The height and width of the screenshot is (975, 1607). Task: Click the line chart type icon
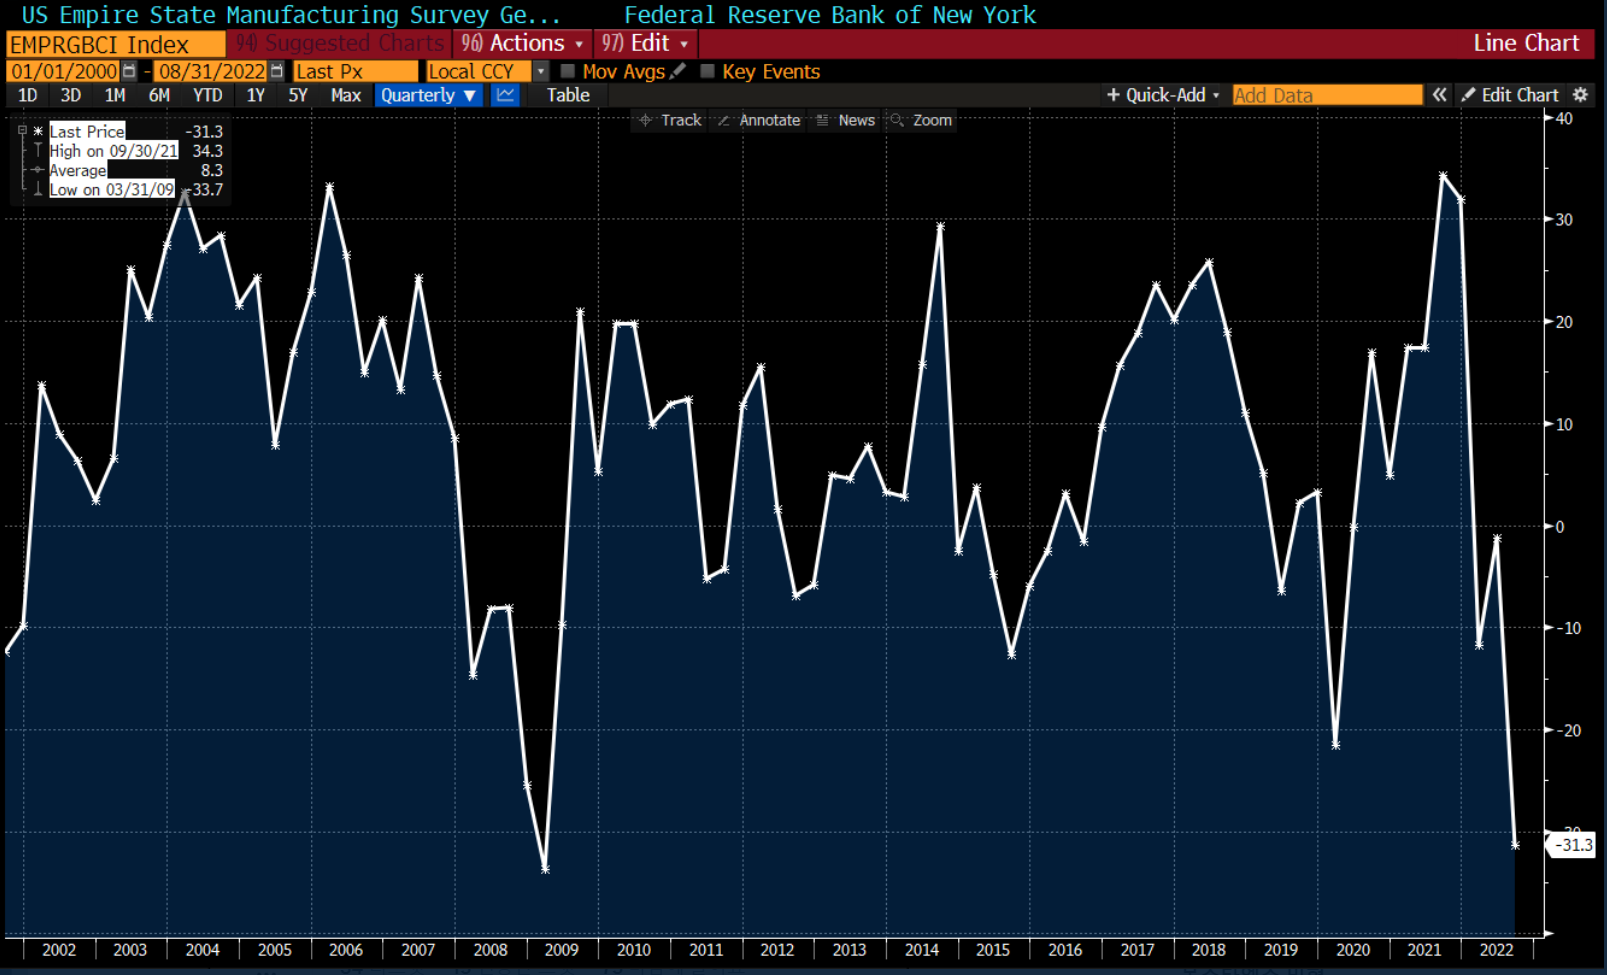[505, 95]
